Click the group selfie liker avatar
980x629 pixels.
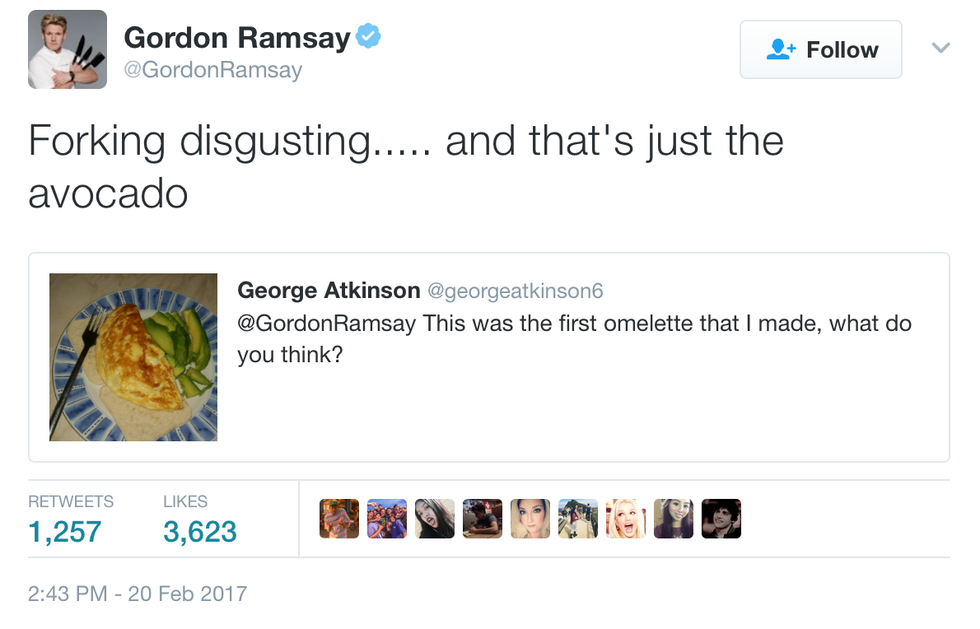click(x=387, y=519)
